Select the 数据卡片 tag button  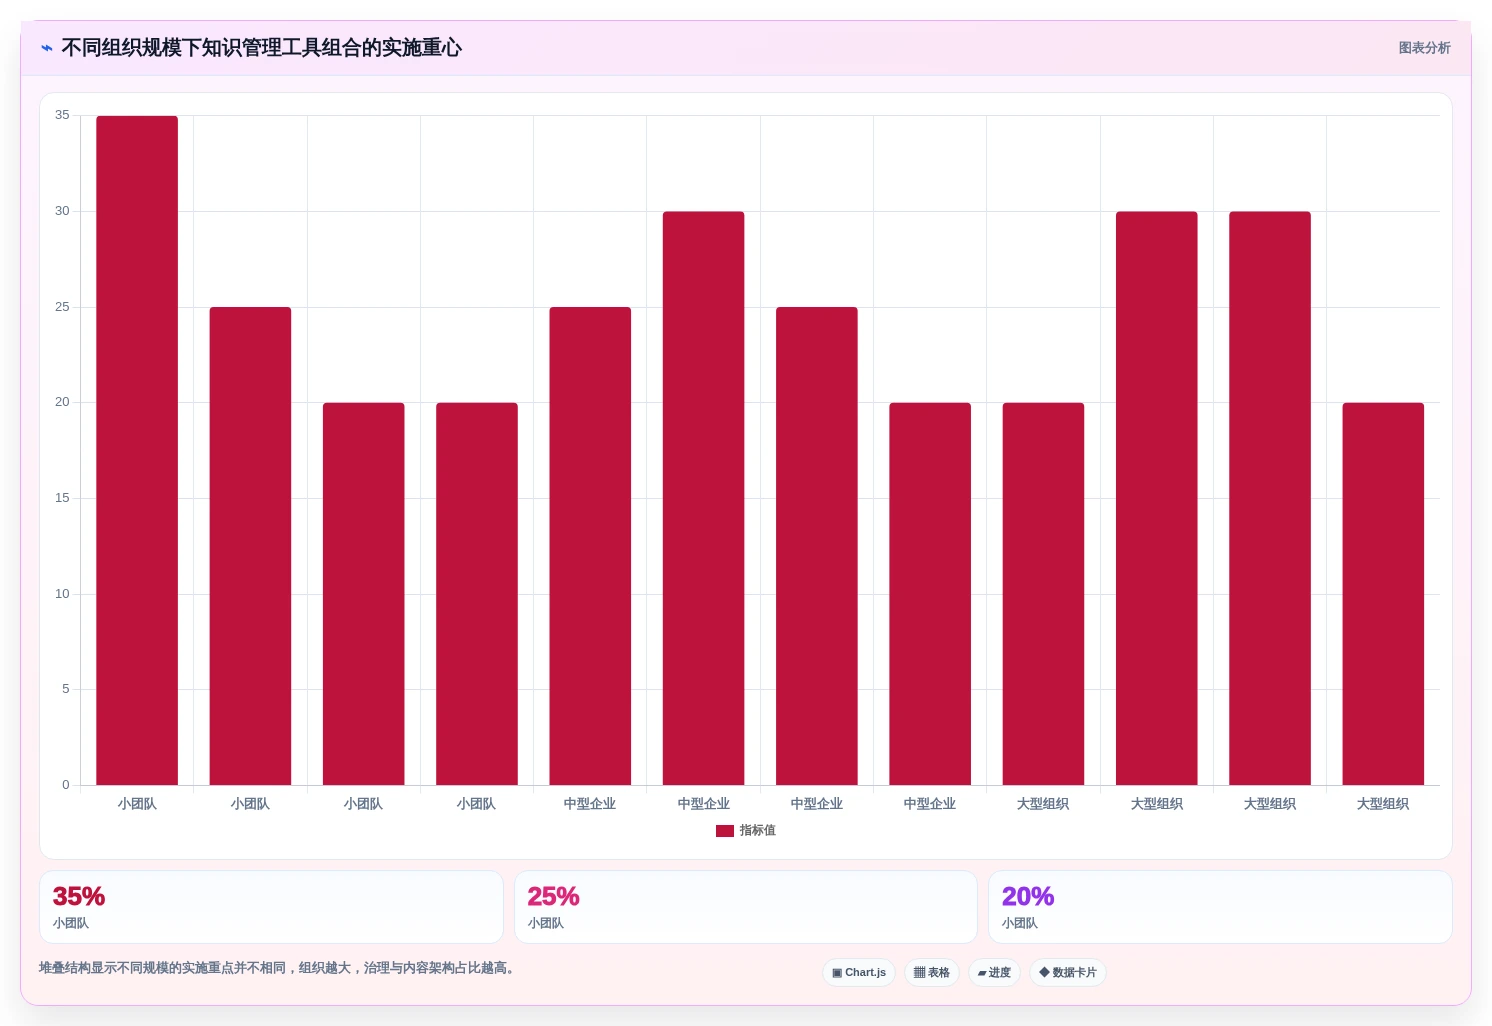tap(1068, 973)
